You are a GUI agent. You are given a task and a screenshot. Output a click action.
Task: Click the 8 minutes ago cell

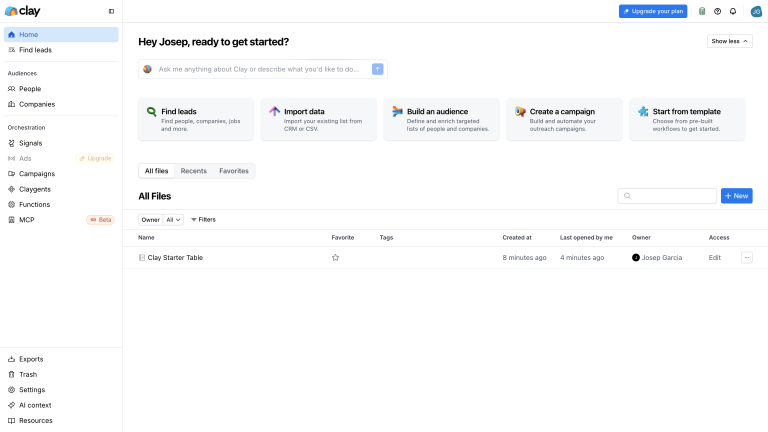[x=524, y=258]
